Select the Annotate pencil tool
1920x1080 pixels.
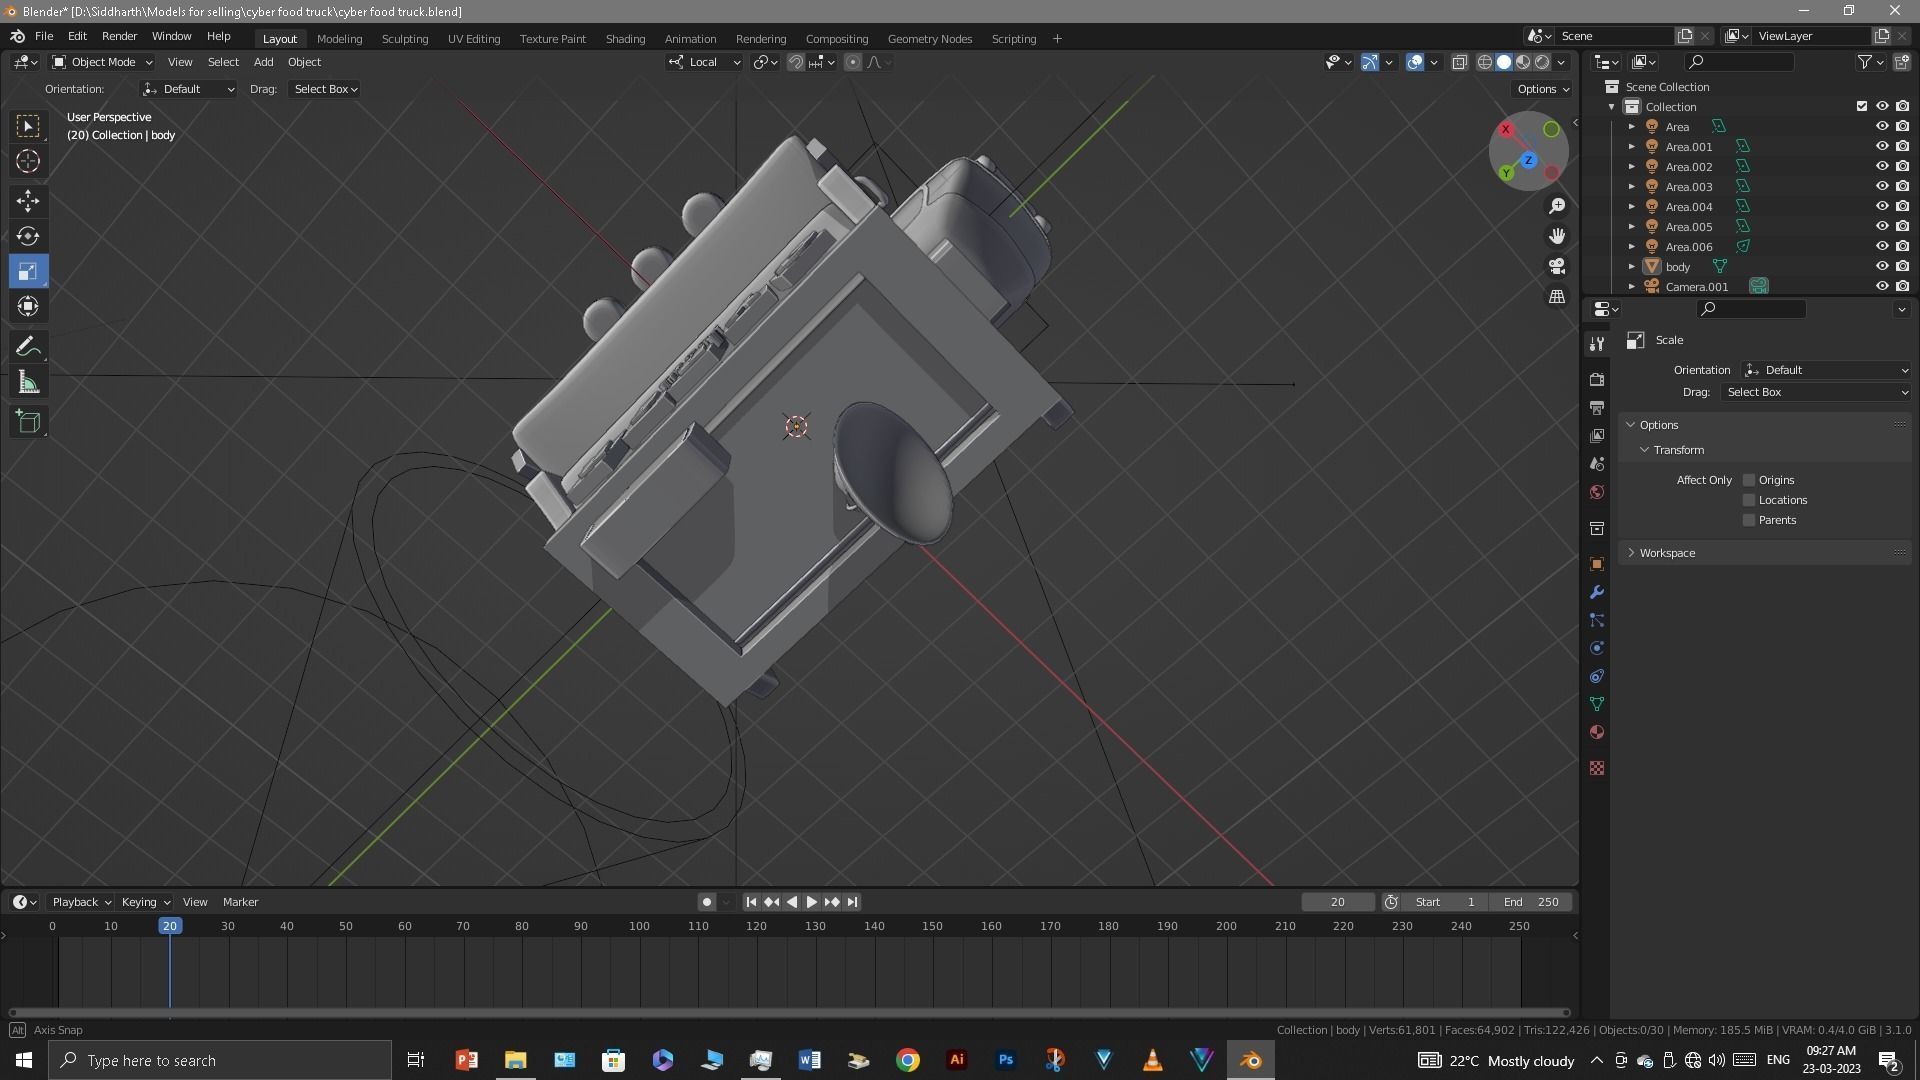pyautogui.click(x=28, y=347)
